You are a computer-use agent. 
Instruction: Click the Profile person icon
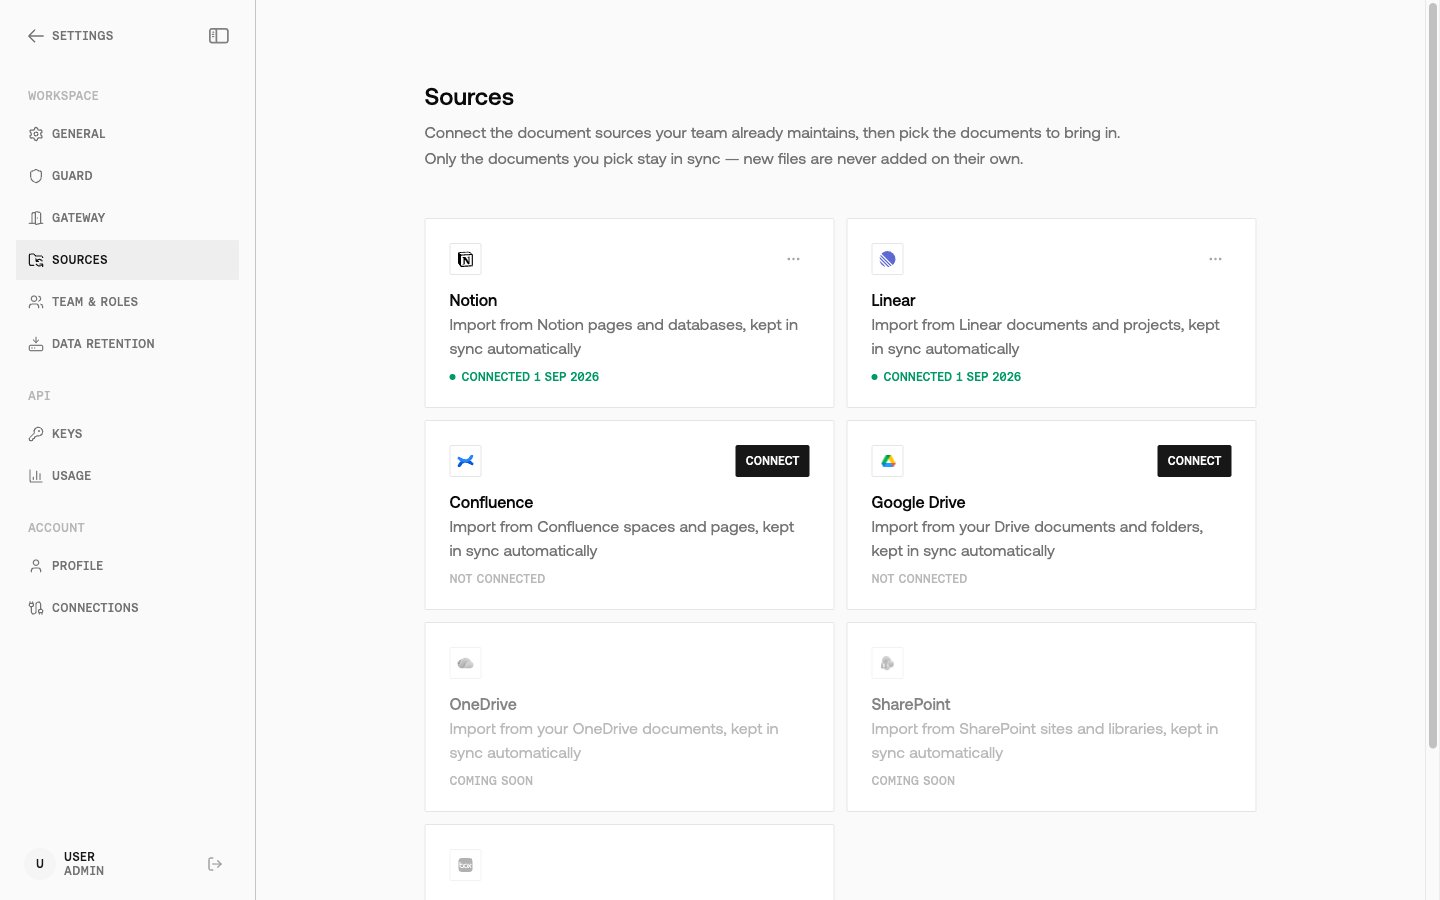(x=36, y=566)
